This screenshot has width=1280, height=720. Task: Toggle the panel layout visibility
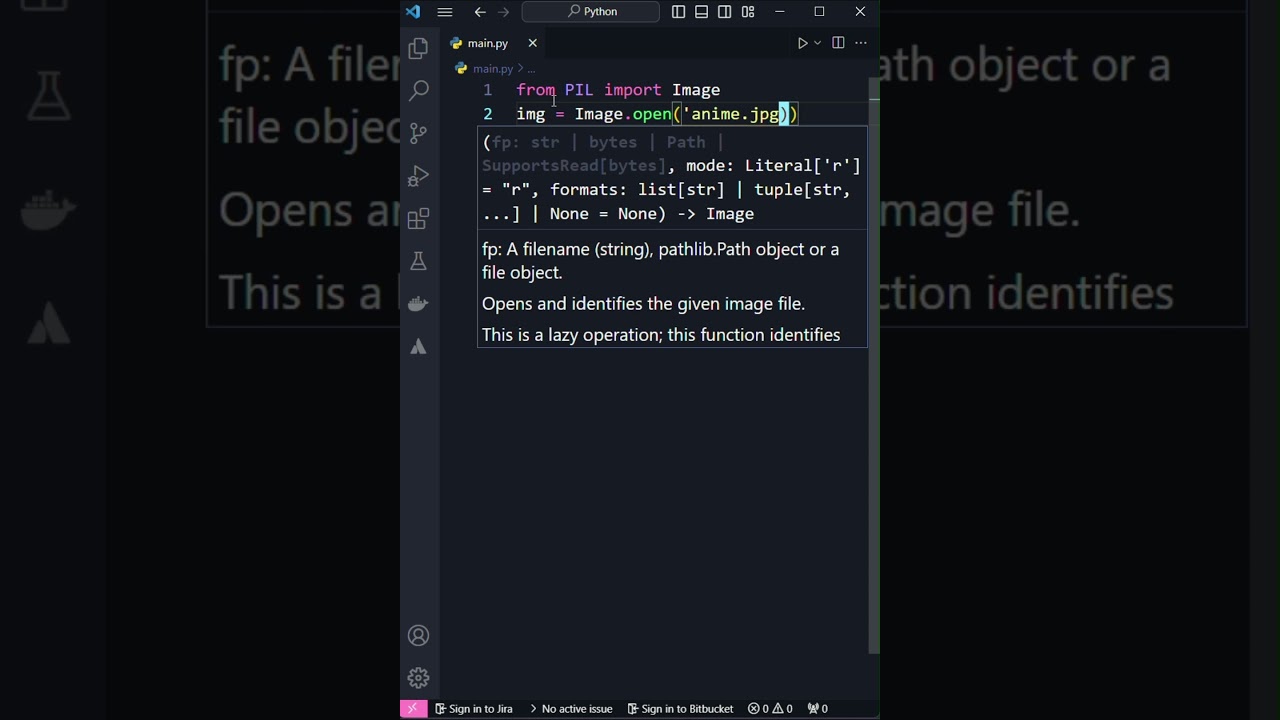click(701, 11)
